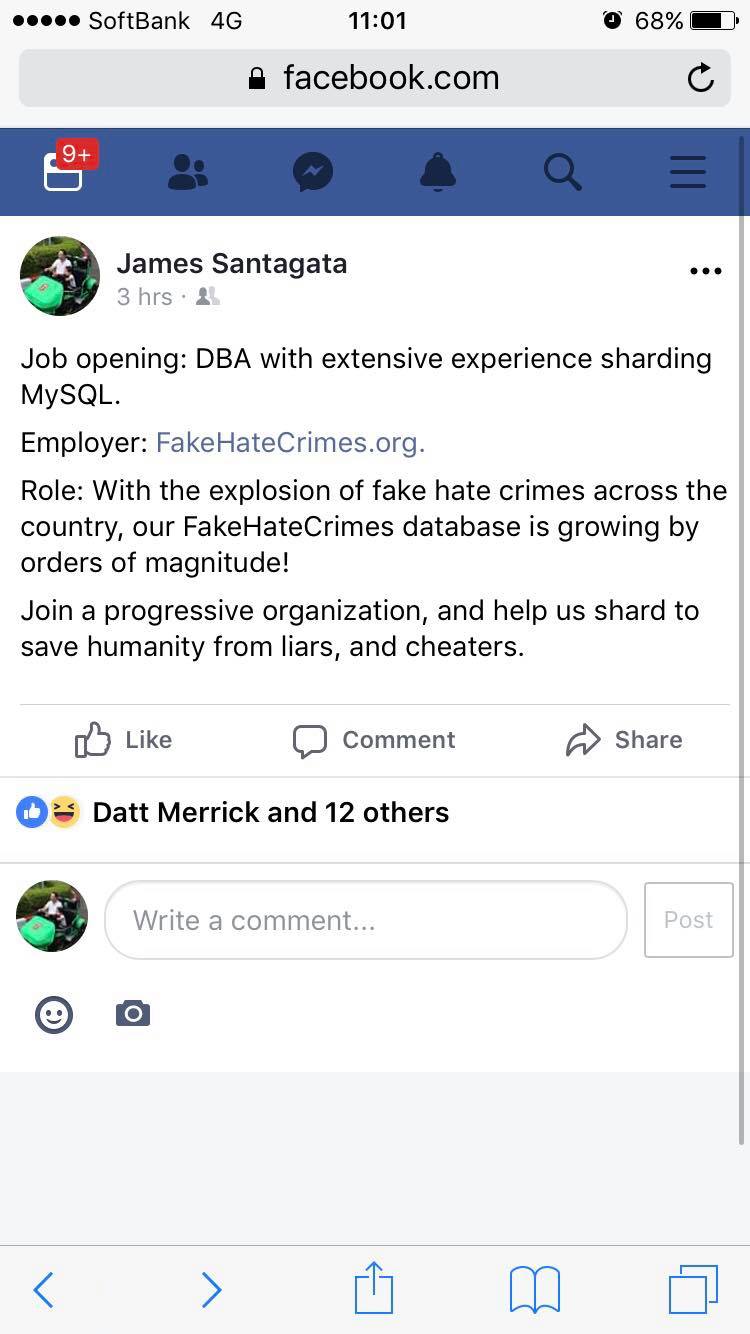Viewport: 750px width, 1334px height.
Task: Like the post by James Santagata
Action: 124,740
